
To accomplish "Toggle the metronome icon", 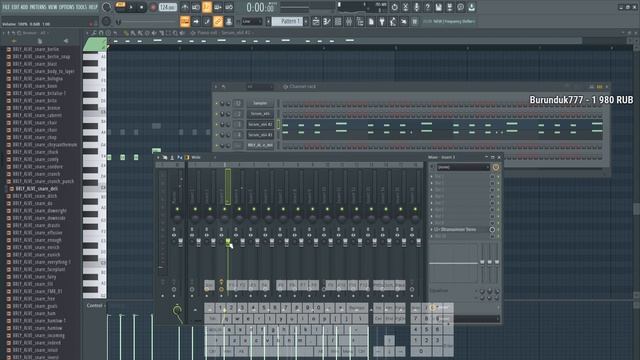I will click(185, 7).
